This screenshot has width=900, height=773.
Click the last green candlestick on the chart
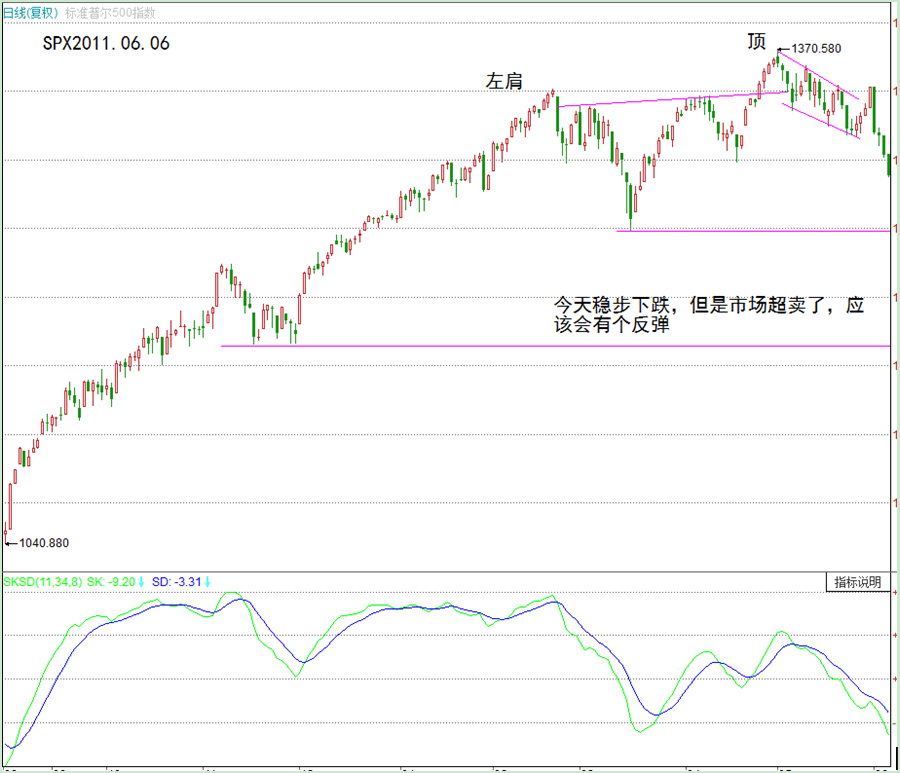coord(889,165)
